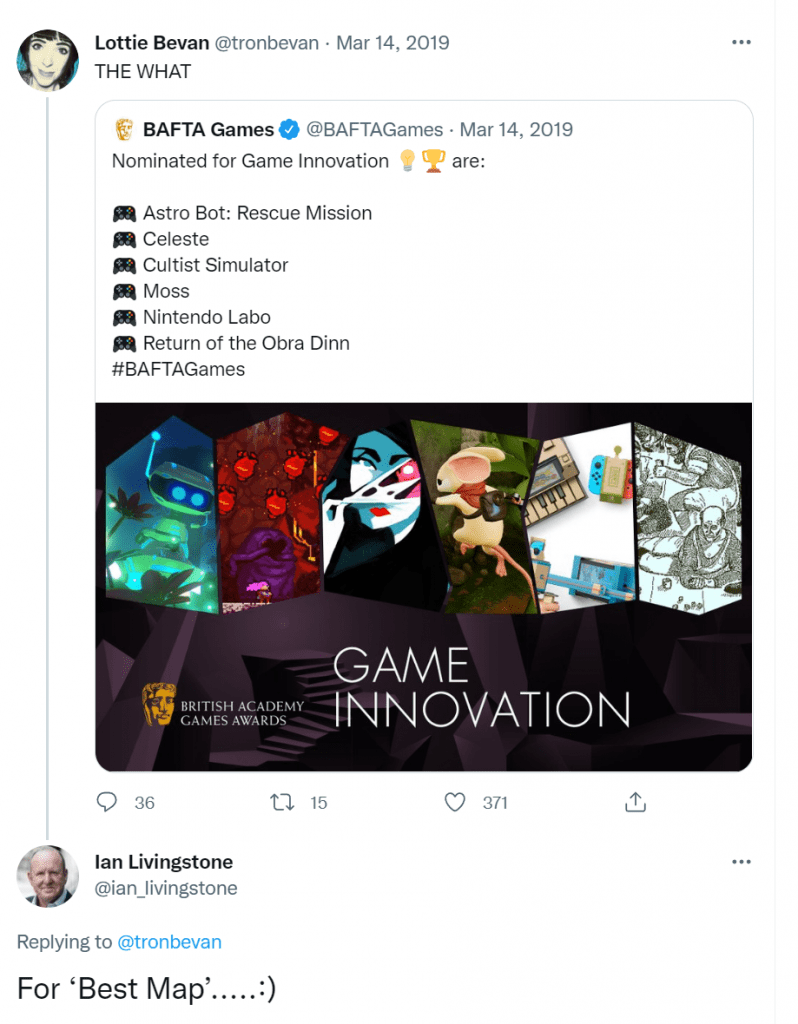Click the #BAFTAGames hashtag
The height and width of the screenshot is (1024, 798).
178,369
